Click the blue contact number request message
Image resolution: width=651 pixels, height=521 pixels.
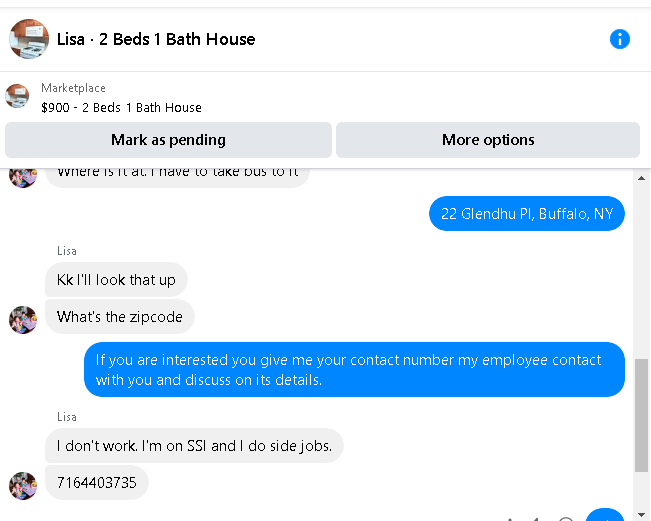(354, 369)
